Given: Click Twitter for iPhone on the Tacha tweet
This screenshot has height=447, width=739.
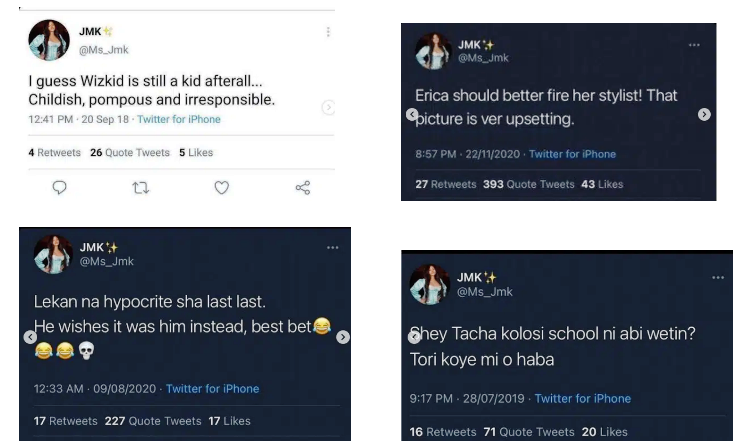Looking at the screenshot, I should pos(583,398).
